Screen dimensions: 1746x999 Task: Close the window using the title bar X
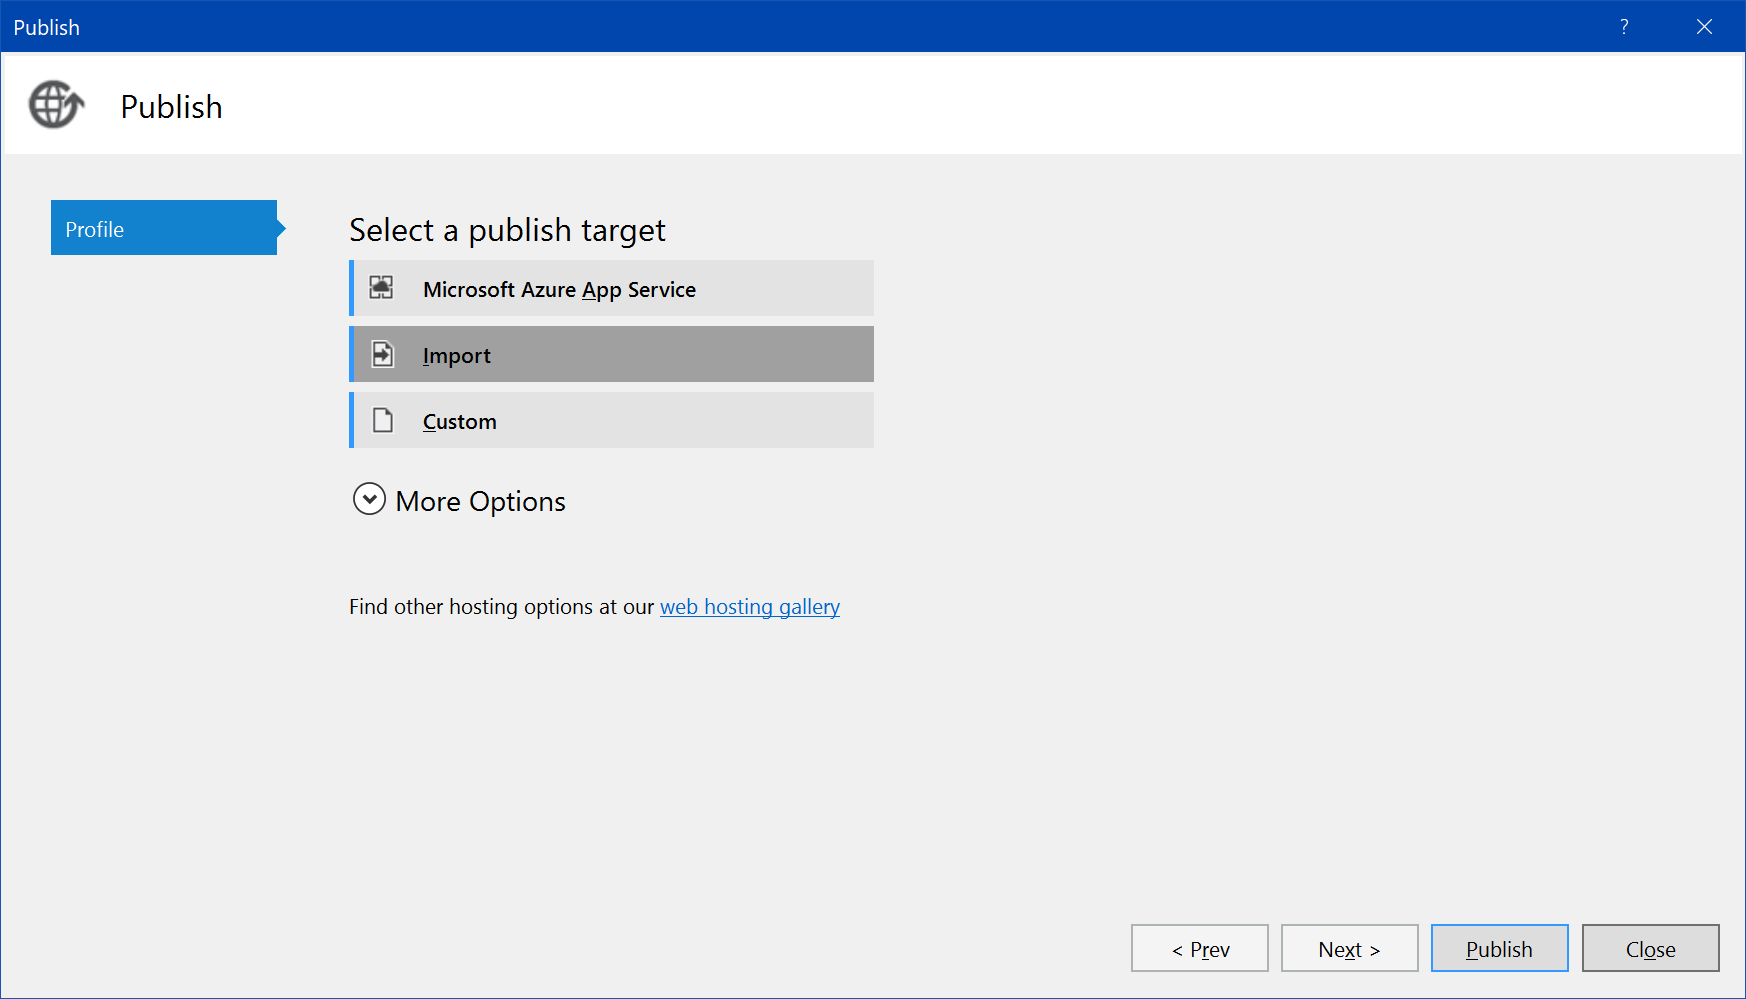(x=1704, y=27)
